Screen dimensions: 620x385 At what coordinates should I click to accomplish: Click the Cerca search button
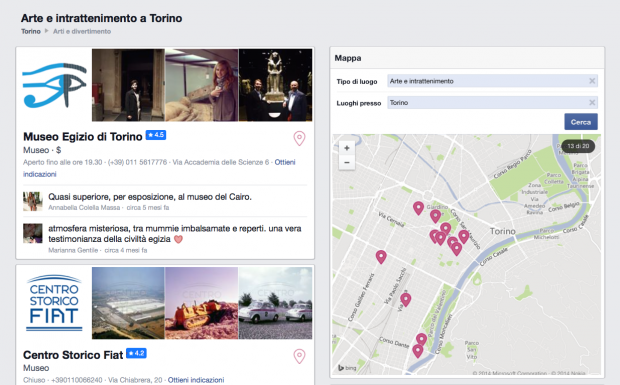click(580, 122)
